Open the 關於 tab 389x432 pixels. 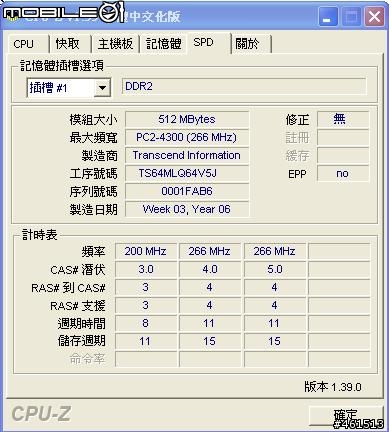(251, 44)
